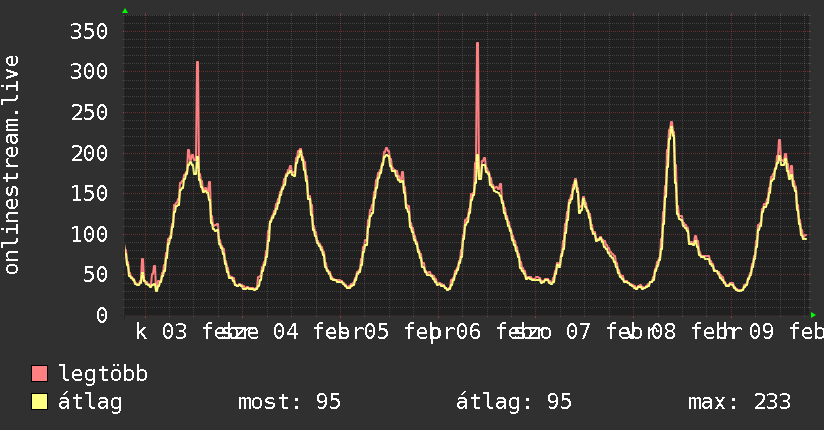
Task: Click the 0 y-axis label
Action: [x=102, y=315]
